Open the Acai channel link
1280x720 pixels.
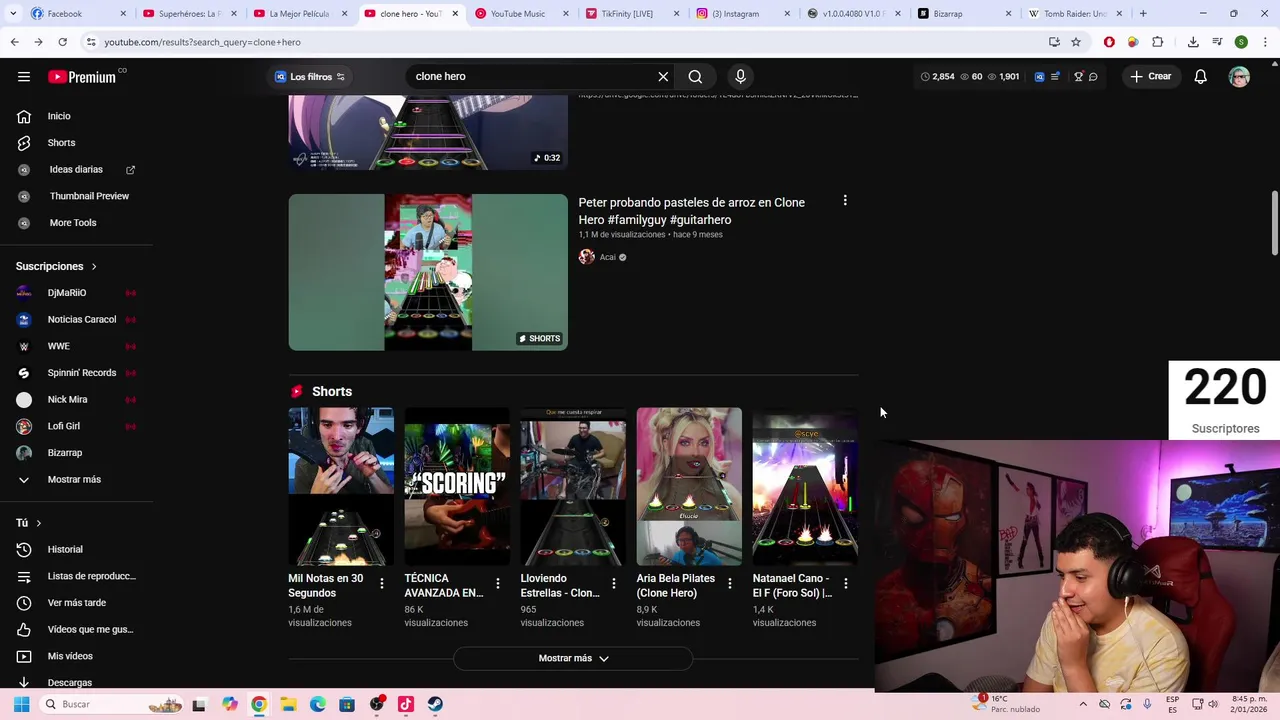pos(607,257)
